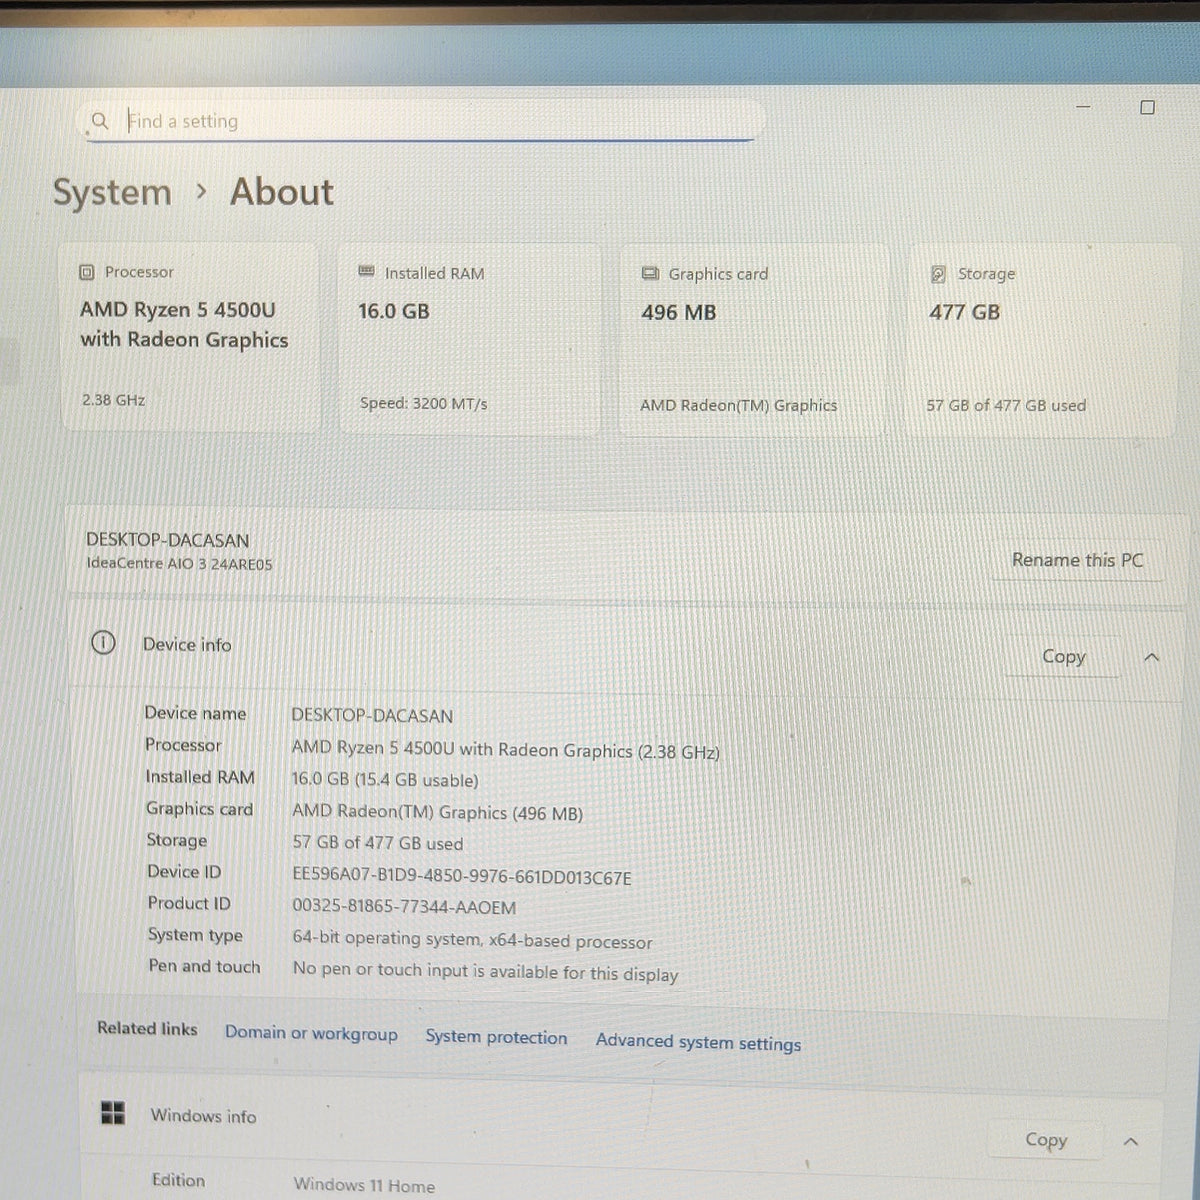Minimize the Settings window
This screenshot has height=1200, width=1200.
point(1084,107)
